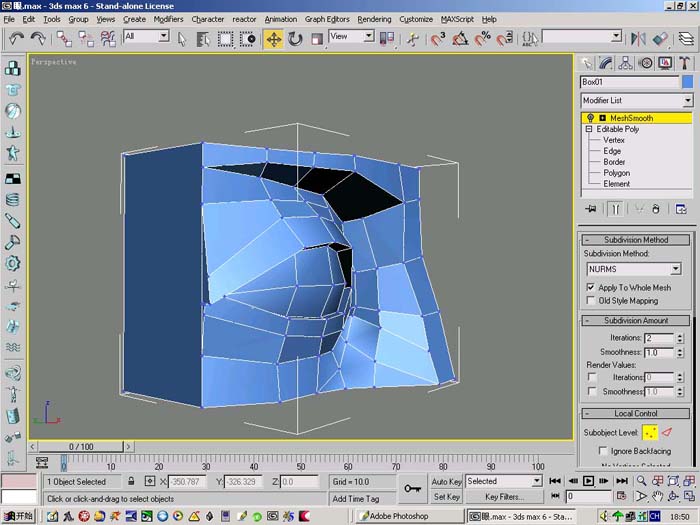Screen dimensions: 700x525
Task: Choose the Rectangular Selection Region tool
Action: coord(225,39)
